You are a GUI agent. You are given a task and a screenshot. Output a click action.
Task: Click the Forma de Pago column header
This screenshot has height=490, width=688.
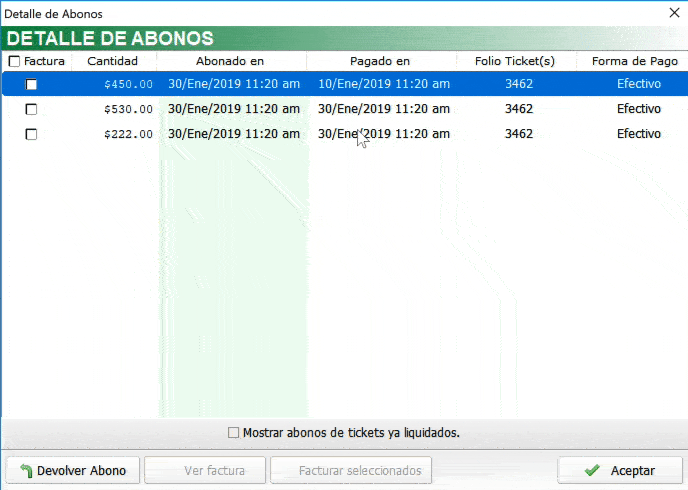(x=634, y=61)
